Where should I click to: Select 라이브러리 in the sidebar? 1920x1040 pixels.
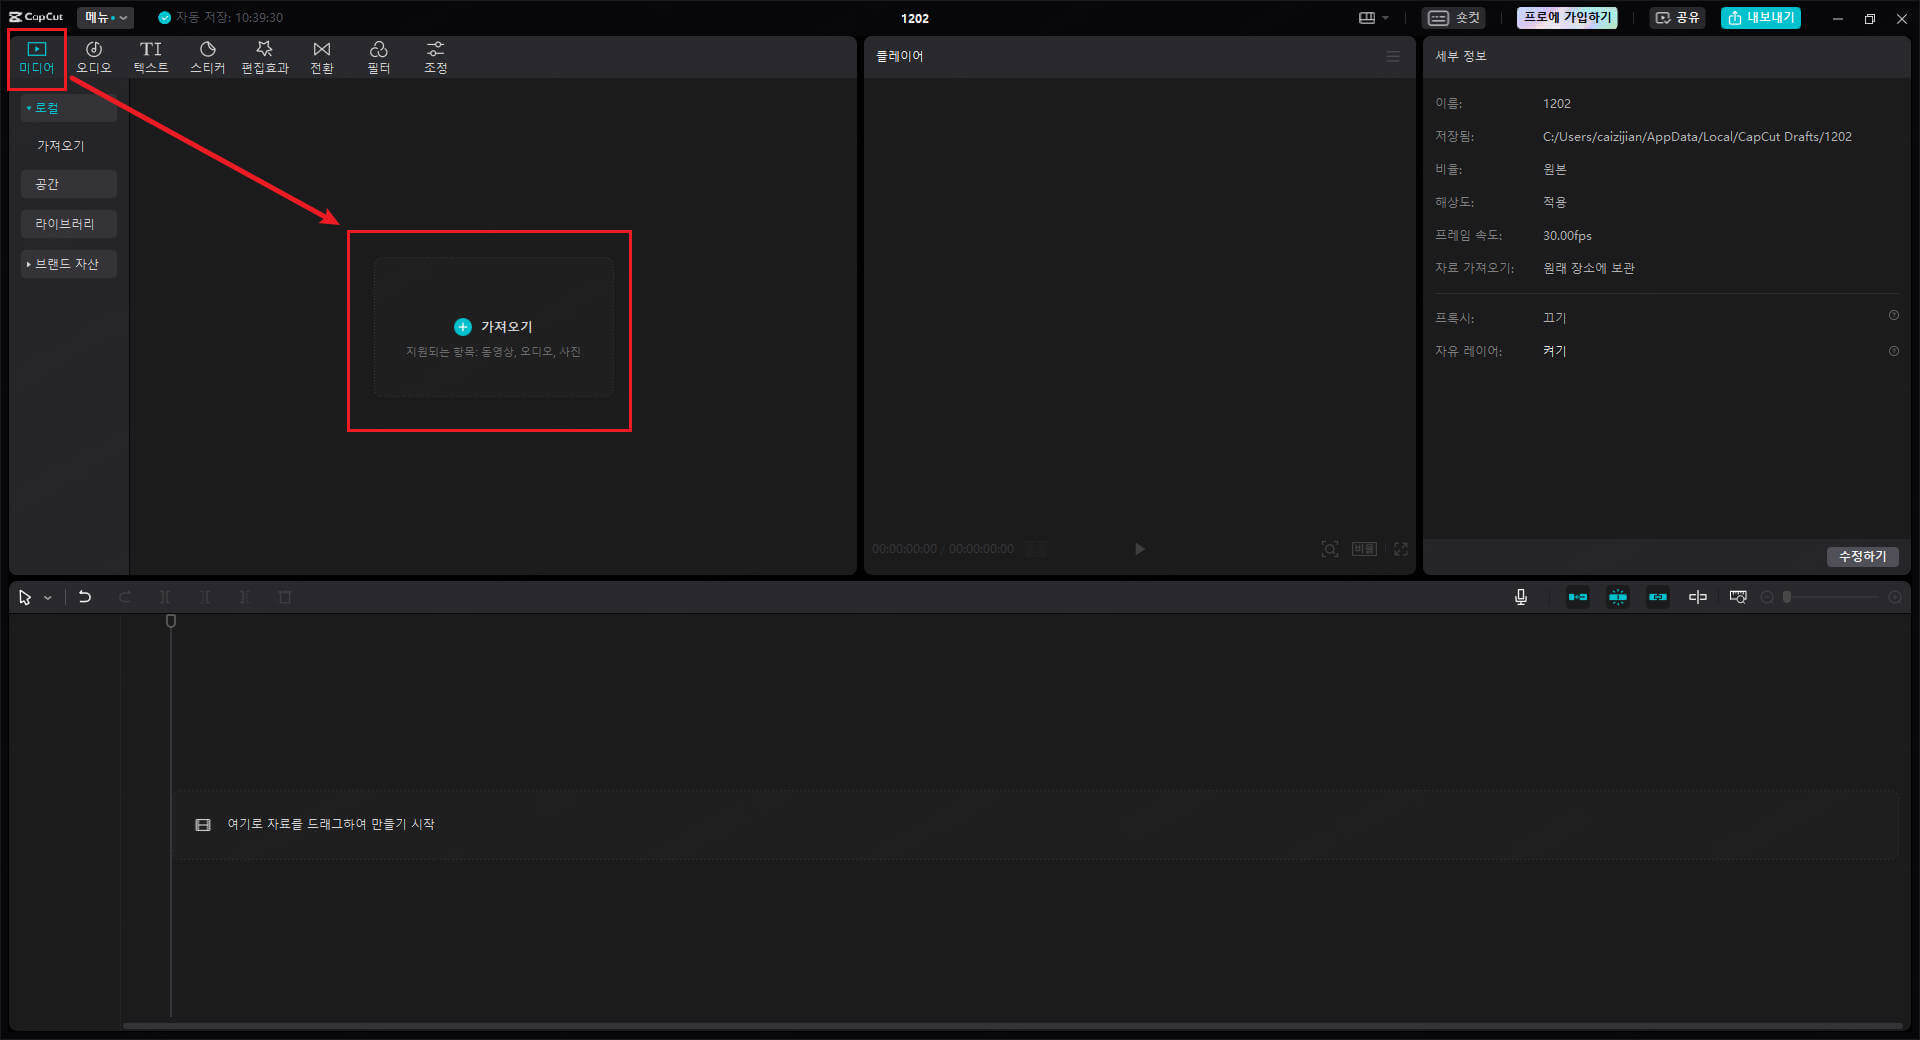coord(68,224)
